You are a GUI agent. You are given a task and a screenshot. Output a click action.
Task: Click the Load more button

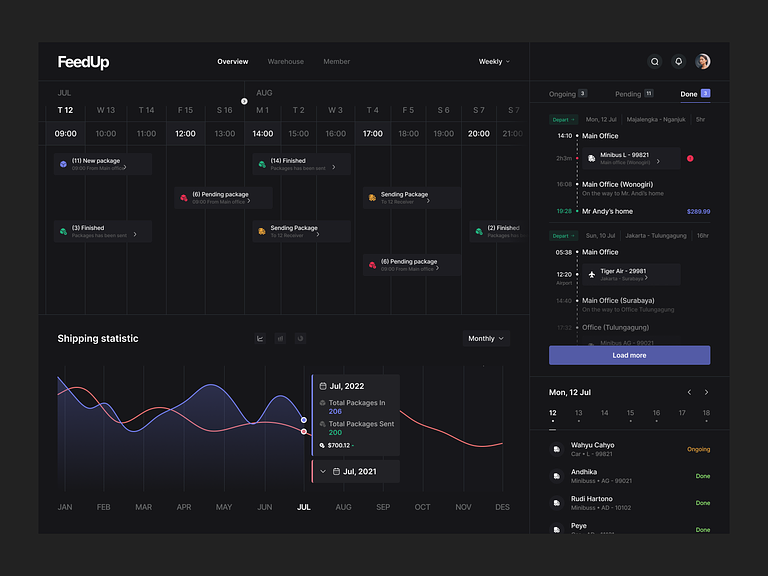tap(629, 355)
